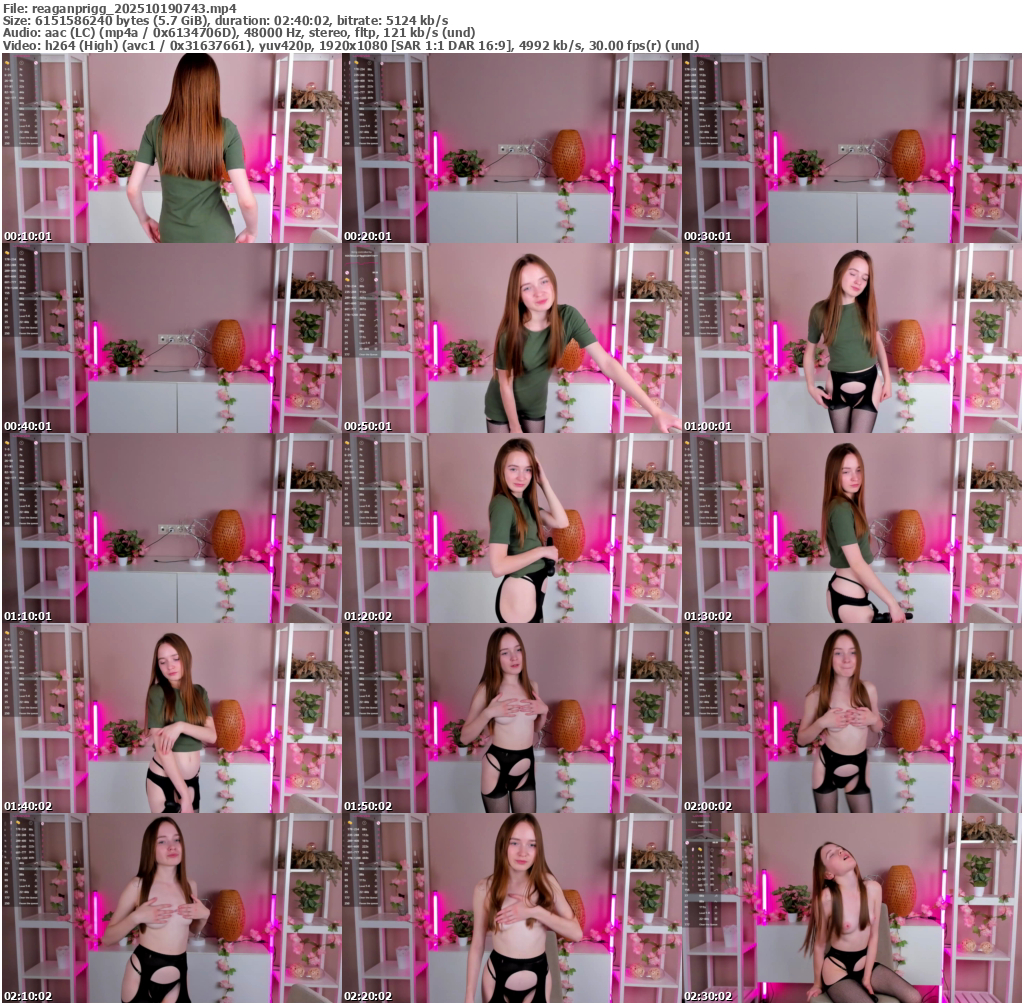Click the timestamp label 01:30:02
Image resolution: width=1024 pixels, height=1003 pixels.
(x=708, y=616)
